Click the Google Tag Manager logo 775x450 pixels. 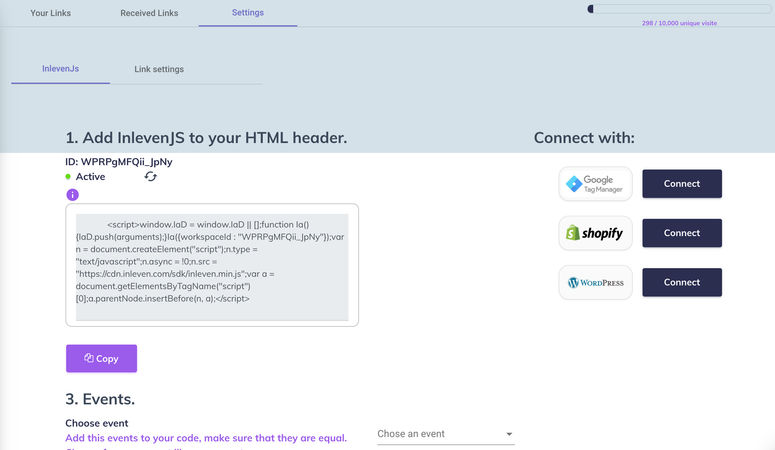(x=596, y=184)
